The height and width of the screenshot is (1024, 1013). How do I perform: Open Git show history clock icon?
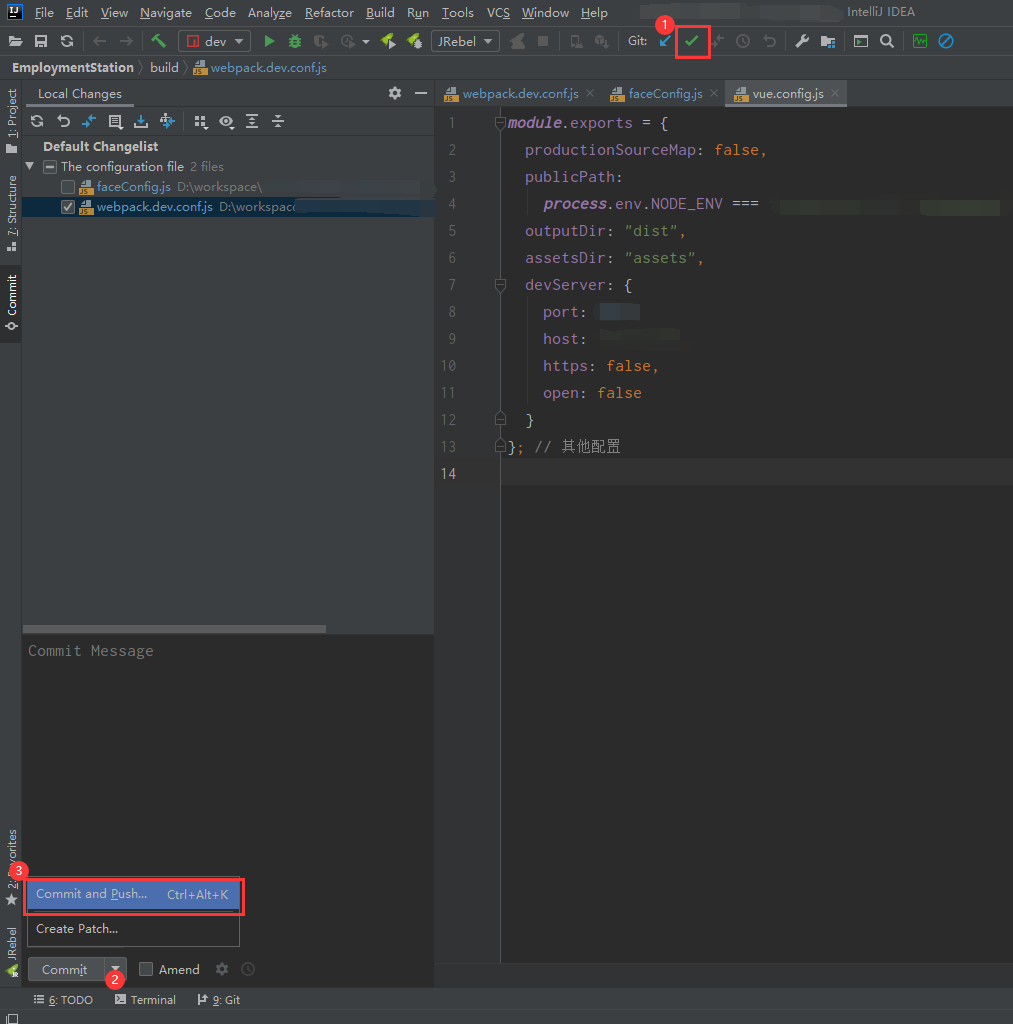coord(743,41)
